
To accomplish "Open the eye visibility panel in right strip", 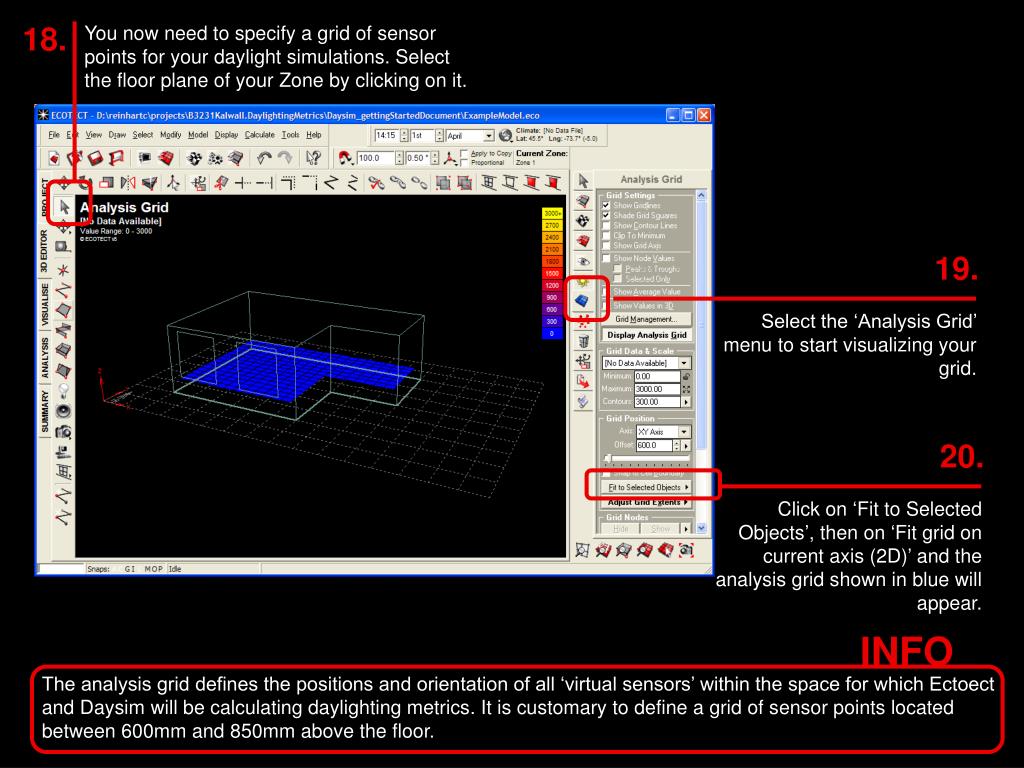I will tap(583, 261).
